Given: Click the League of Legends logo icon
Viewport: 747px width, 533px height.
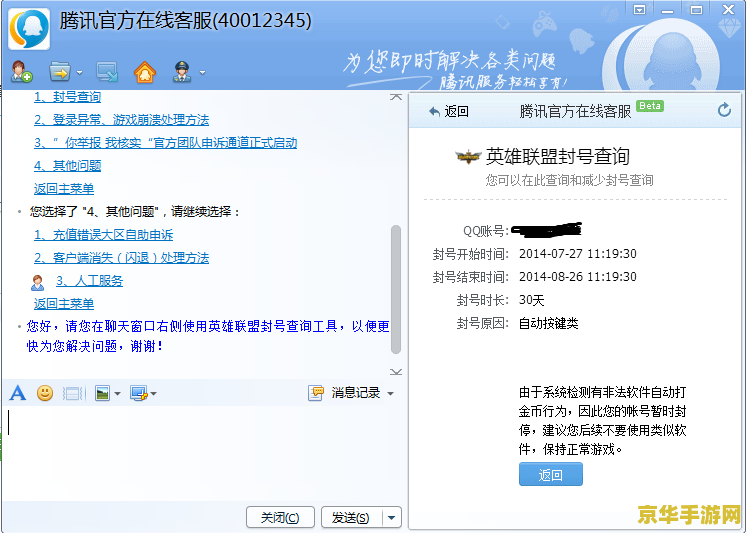Looking at the screenshot, I should pos(468,156).
